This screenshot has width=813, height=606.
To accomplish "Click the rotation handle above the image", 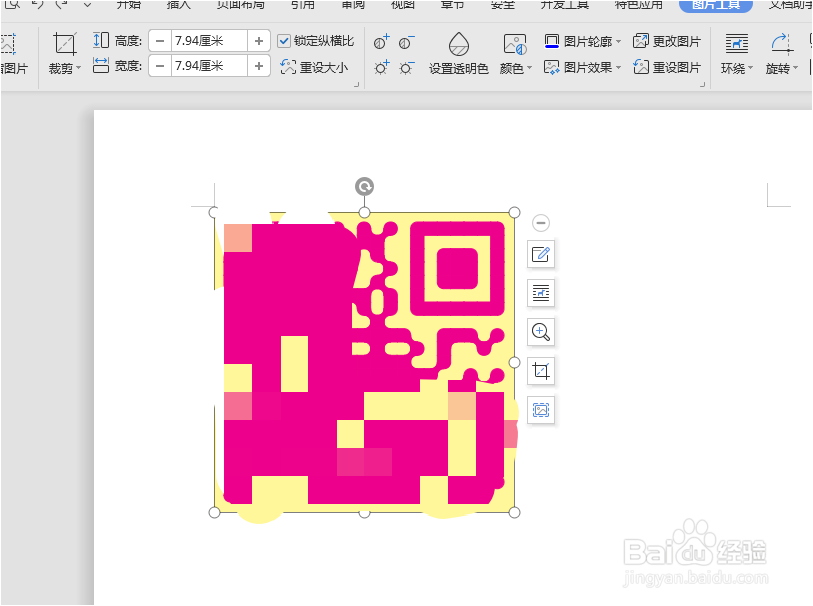I will (365, 186).
